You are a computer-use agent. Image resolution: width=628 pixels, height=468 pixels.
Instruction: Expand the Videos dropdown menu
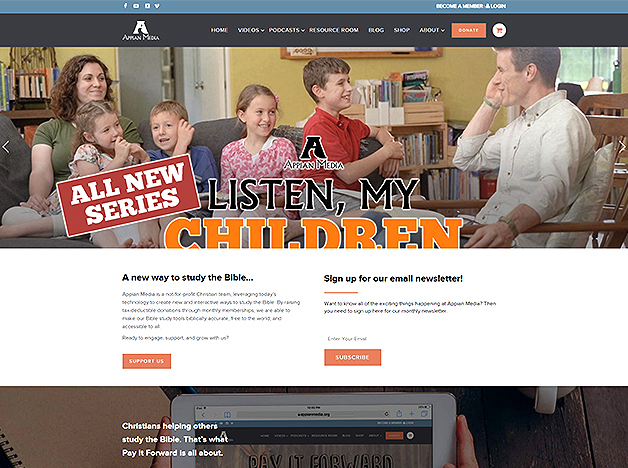click(x=251, y=30)
